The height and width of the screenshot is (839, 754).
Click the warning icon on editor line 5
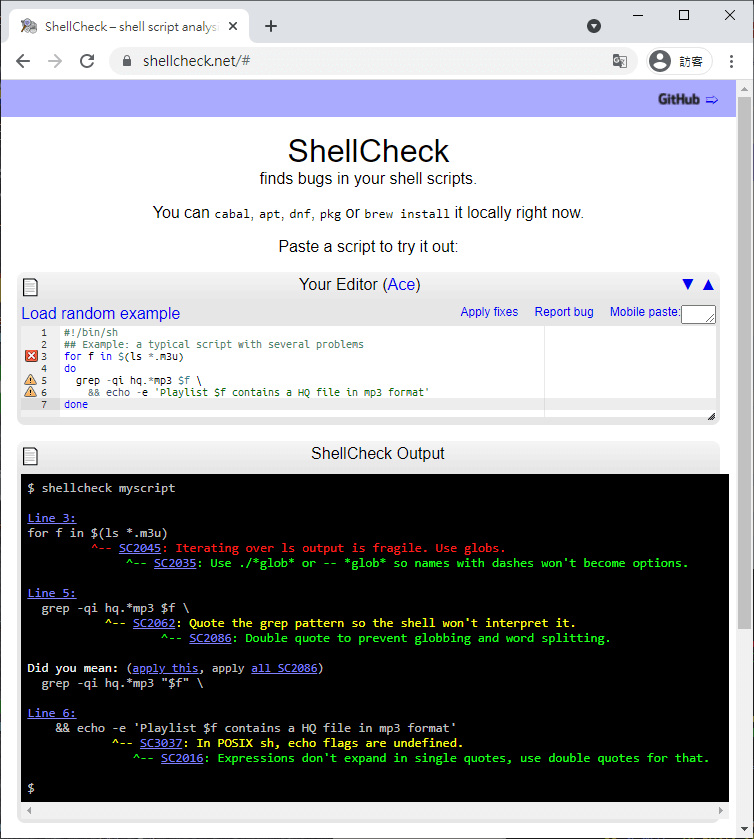(31, 380)
